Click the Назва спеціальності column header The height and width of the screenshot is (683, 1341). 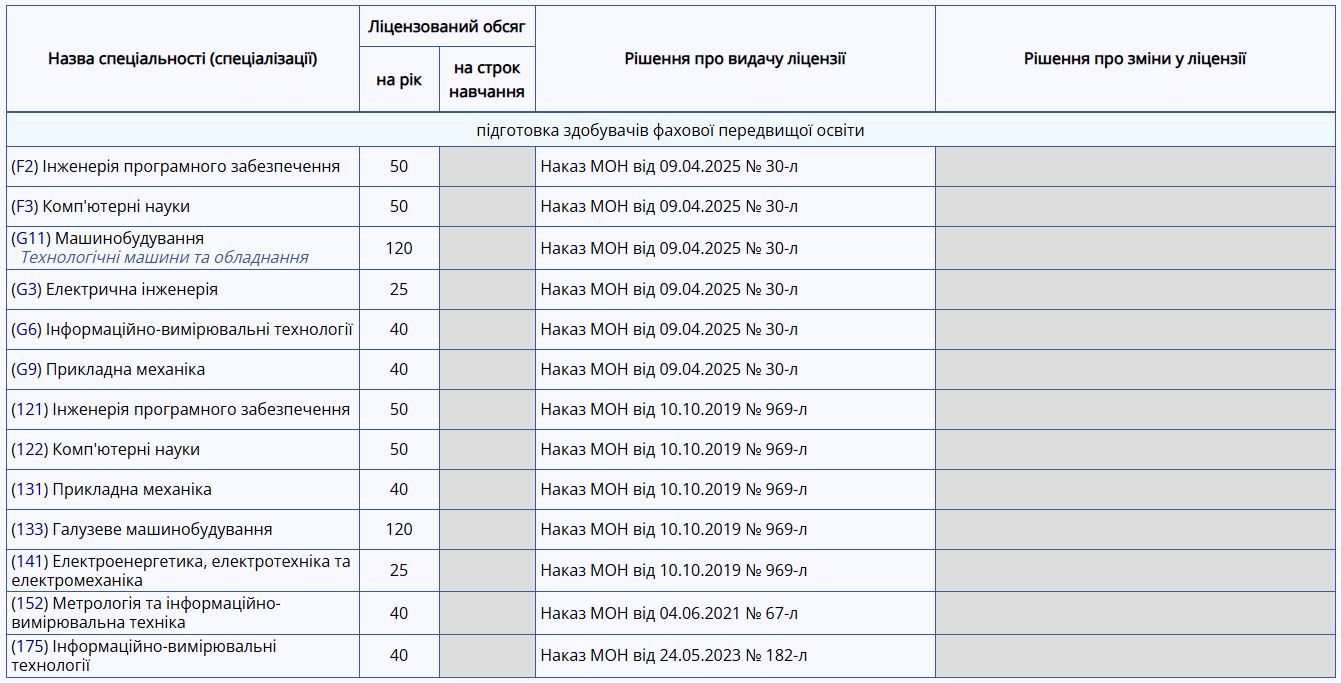[183, 58]
